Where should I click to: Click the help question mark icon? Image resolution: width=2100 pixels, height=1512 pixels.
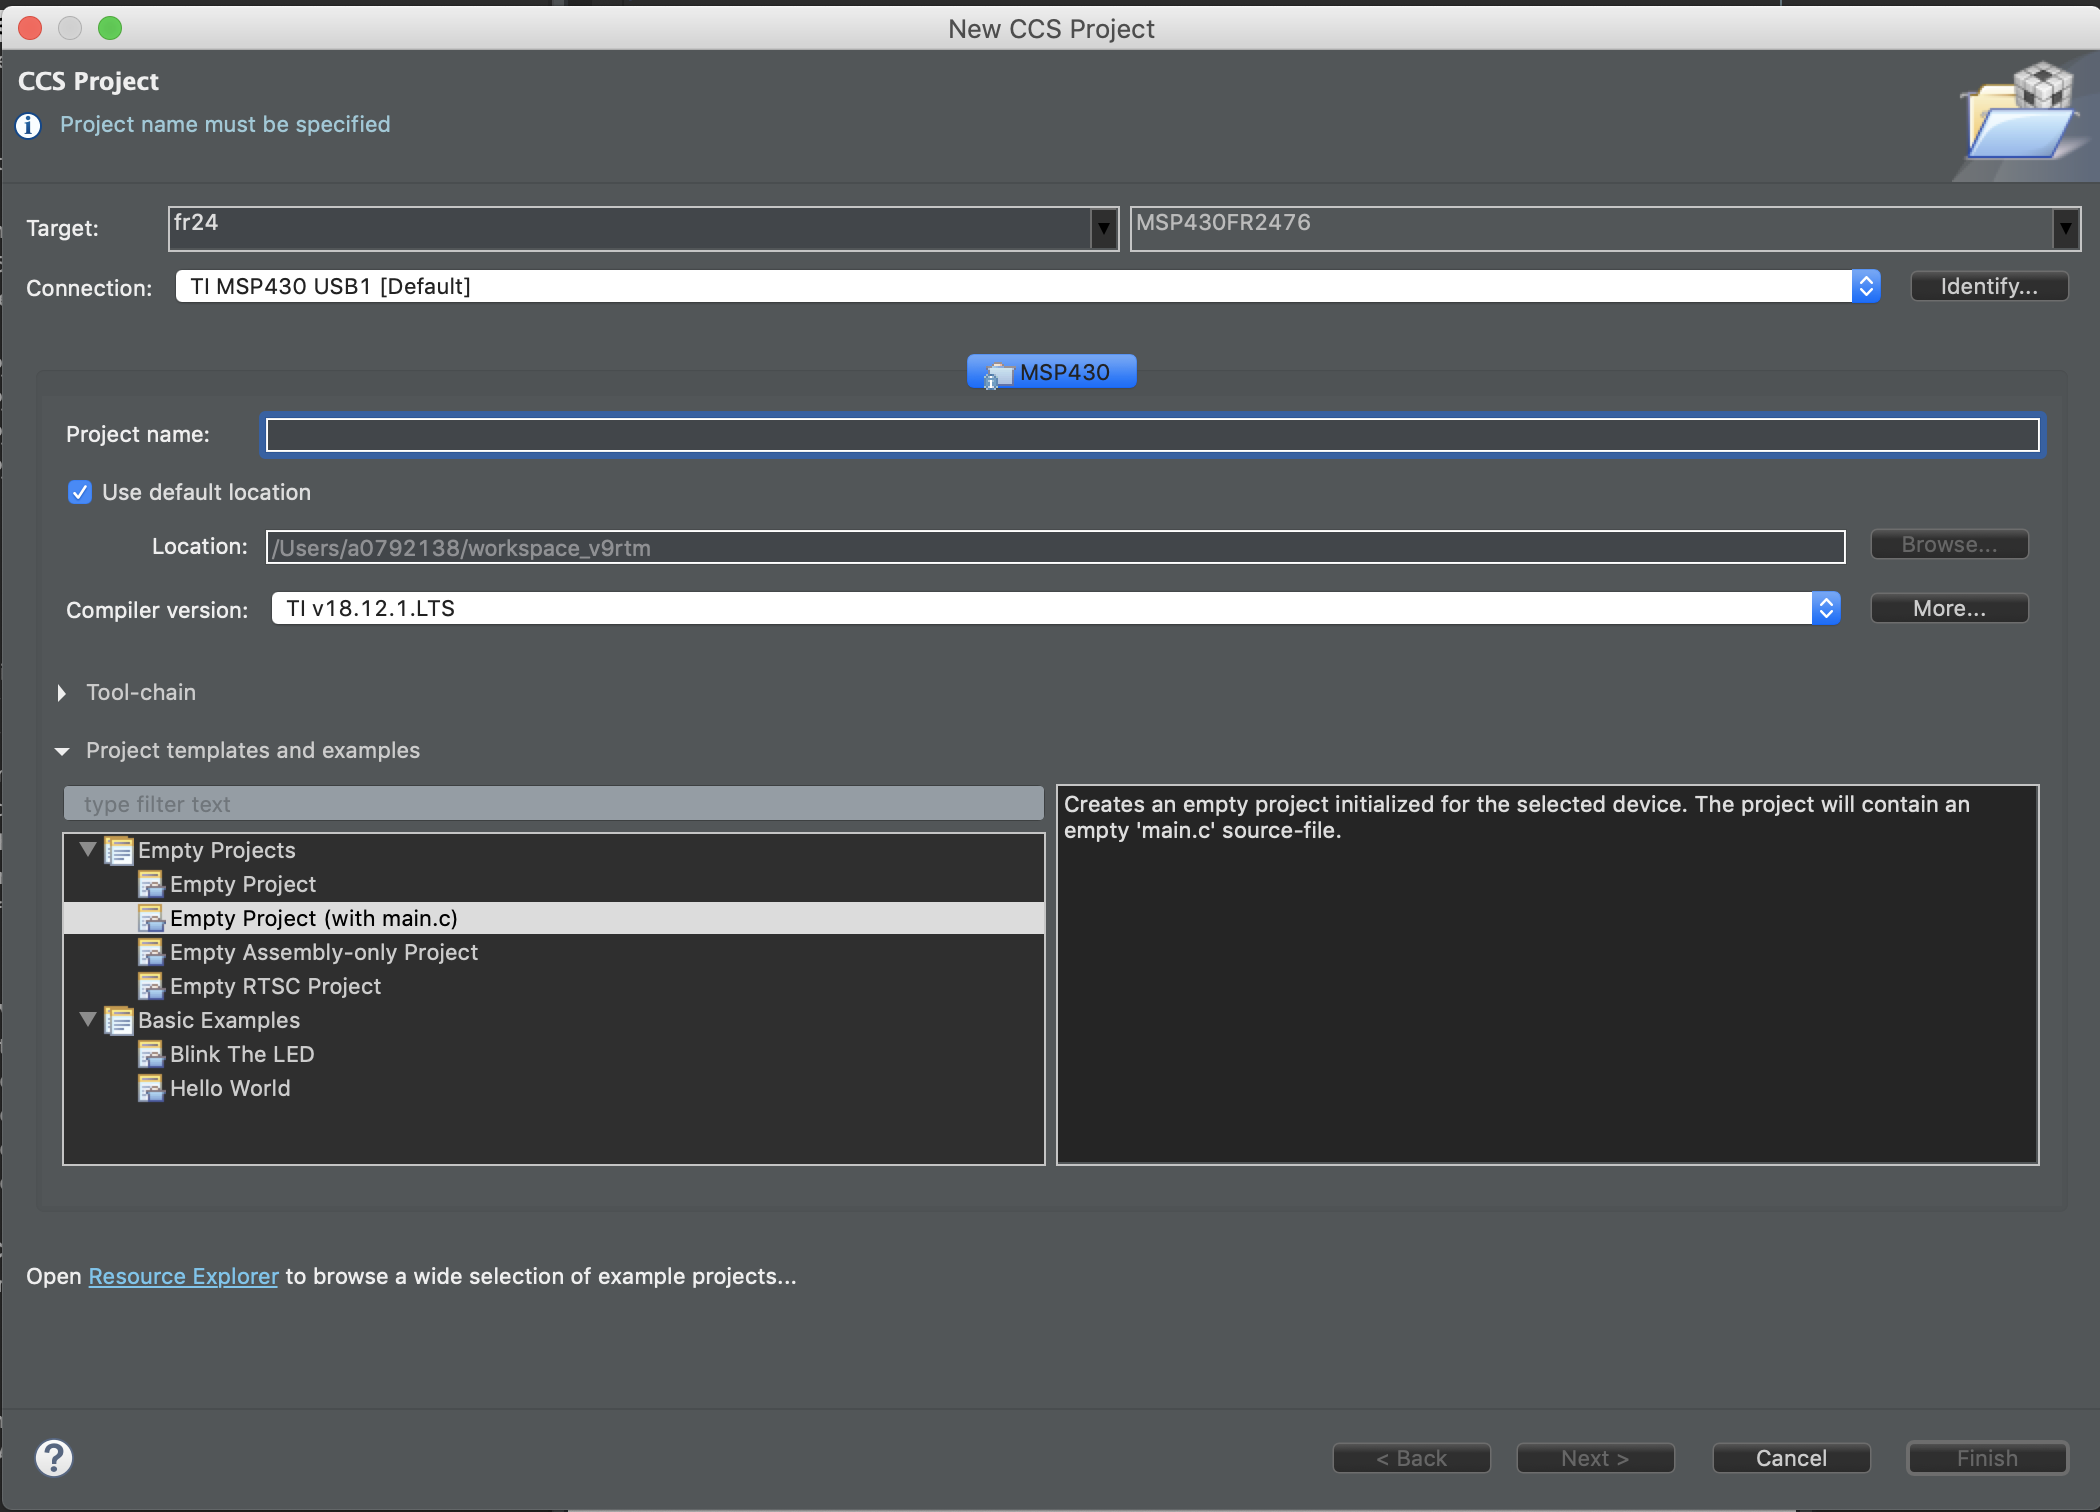(54, 1457)
